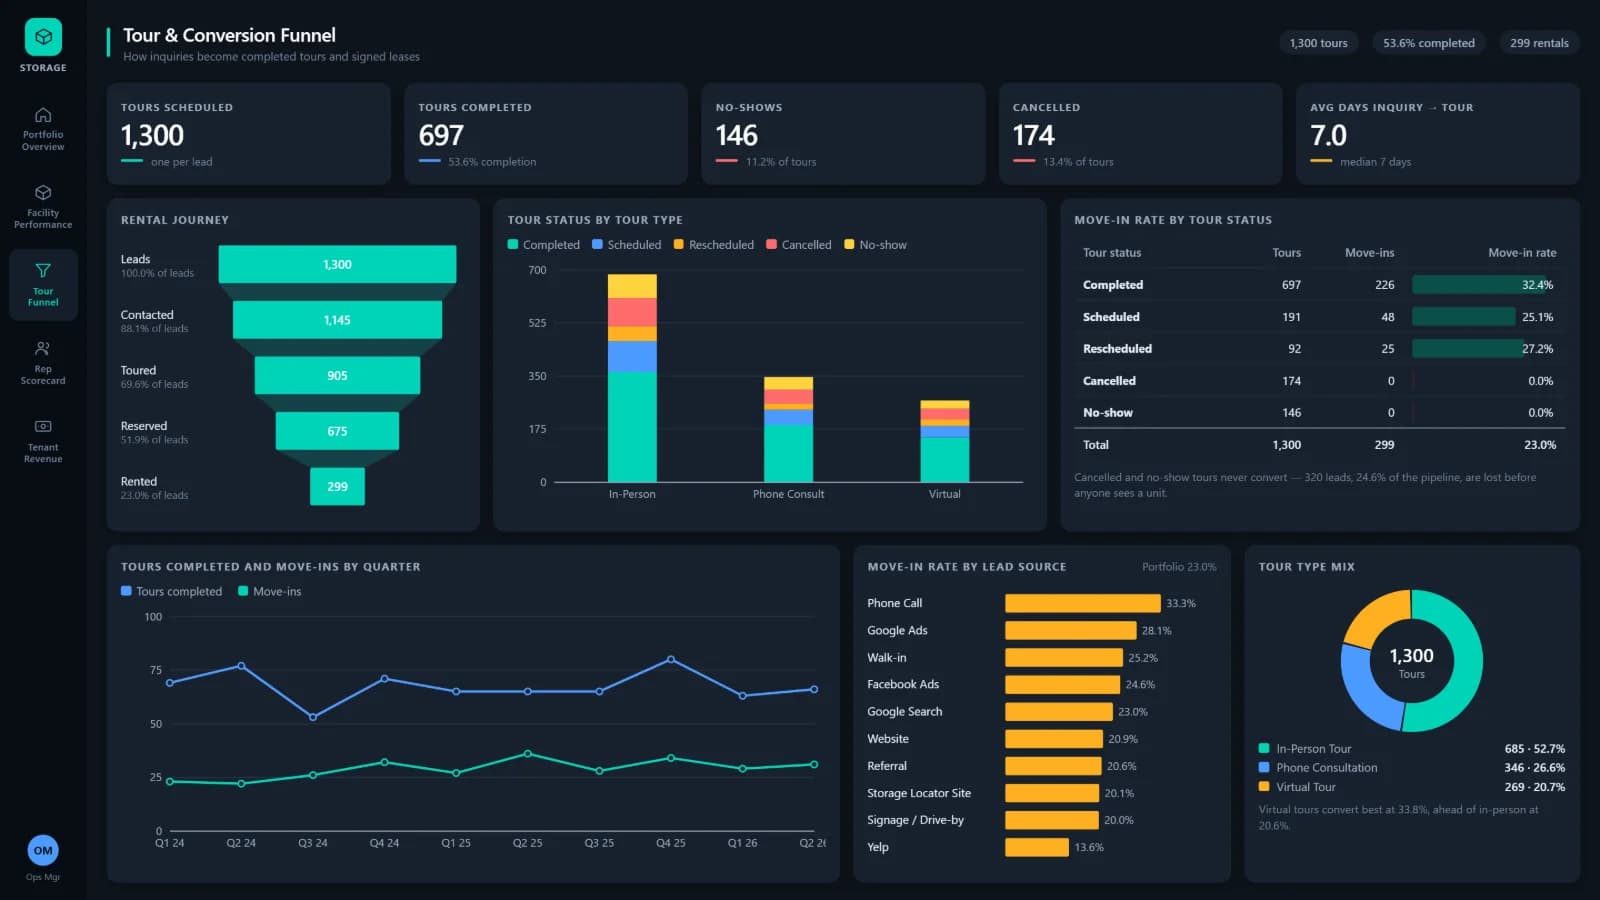Select the Tour Funnel filter icon

click(x=43, y=270)
